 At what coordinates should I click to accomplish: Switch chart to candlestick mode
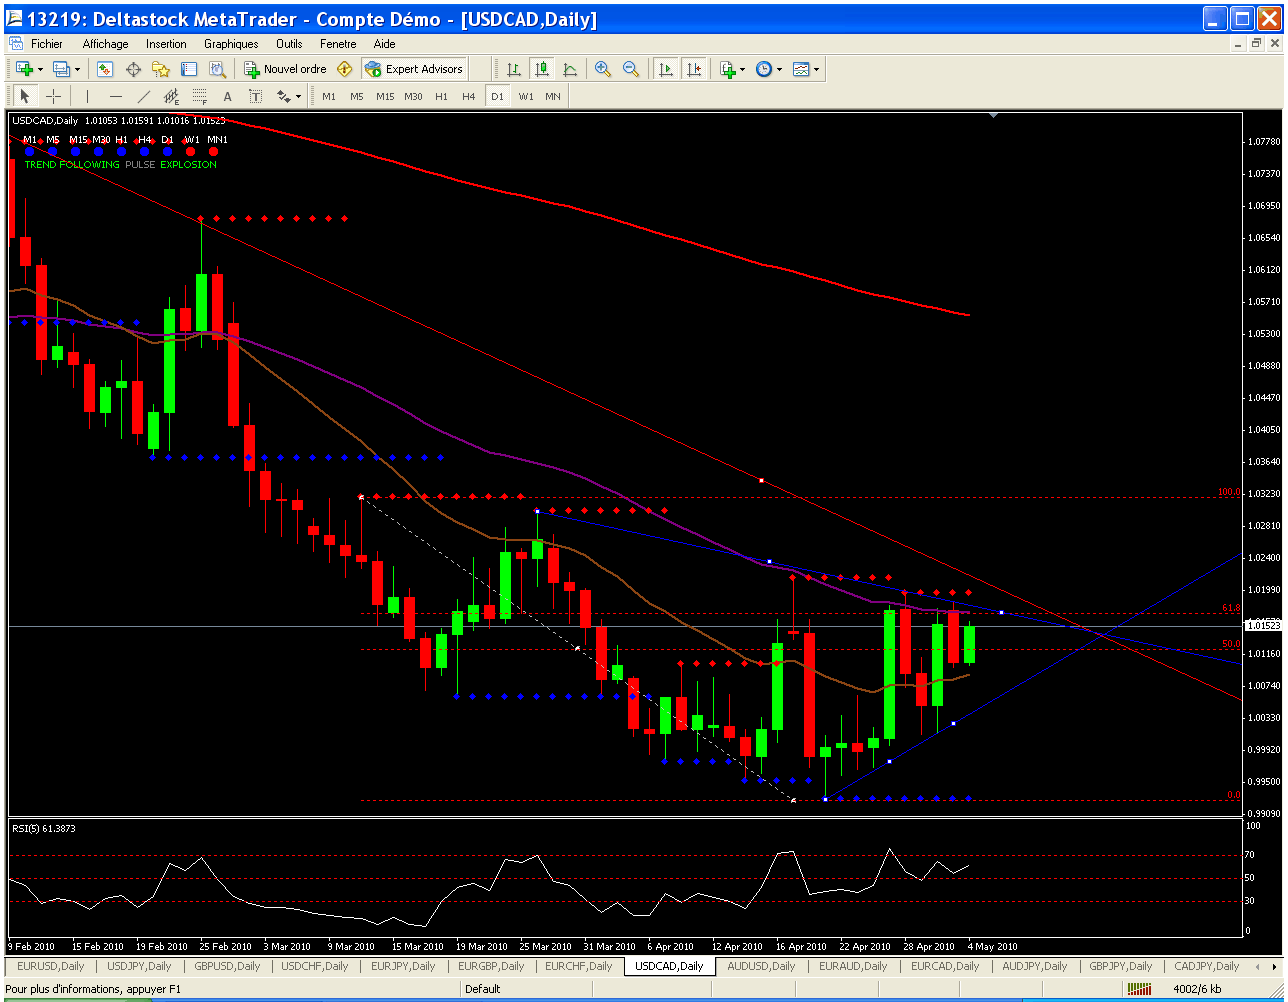coord(541,69)
